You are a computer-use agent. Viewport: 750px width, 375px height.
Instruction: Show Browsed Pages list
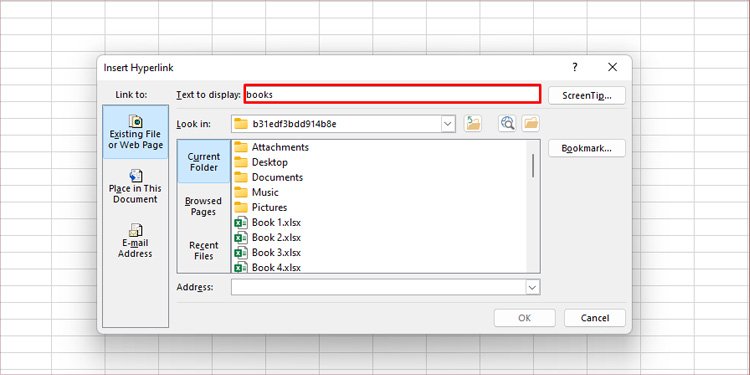[204, 206]
